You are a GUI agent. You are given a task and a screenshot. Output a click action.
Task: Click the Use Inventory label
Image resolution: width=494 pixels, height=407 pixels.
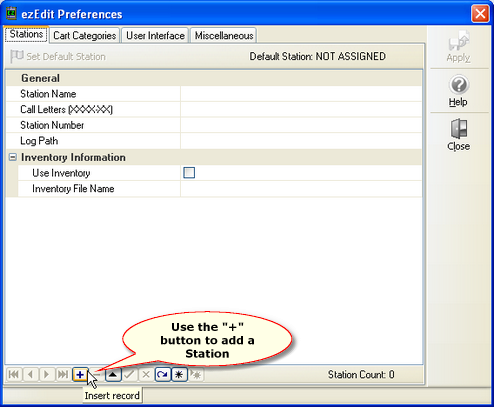coord(61,173)
